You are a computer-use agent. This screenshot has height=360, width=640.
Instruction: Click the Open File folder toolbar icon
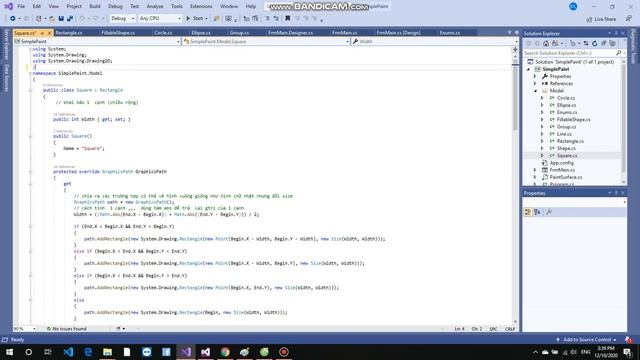pyautogui.click(x=52, y=18)
